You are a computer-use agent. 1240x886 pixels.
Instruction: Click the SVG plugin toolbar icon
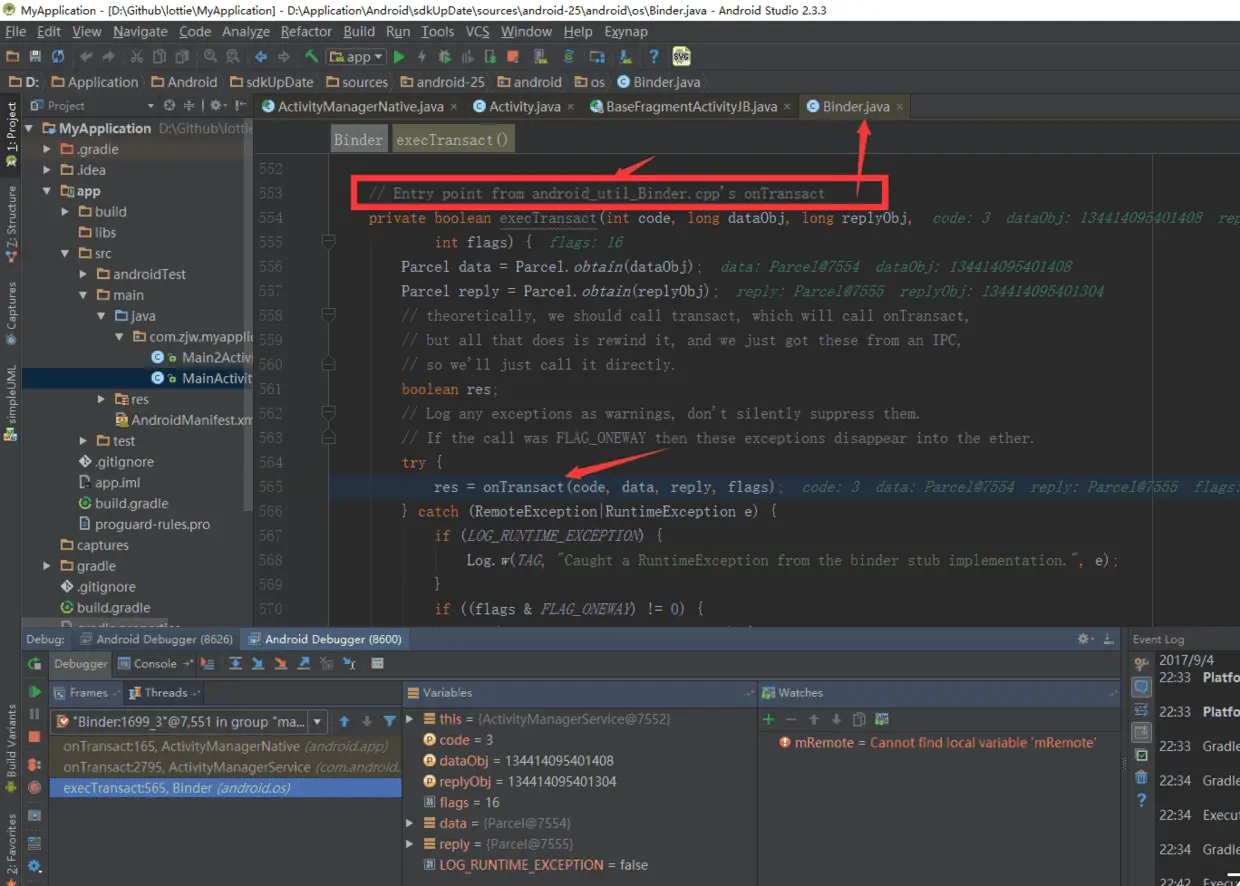pos(682,56)
